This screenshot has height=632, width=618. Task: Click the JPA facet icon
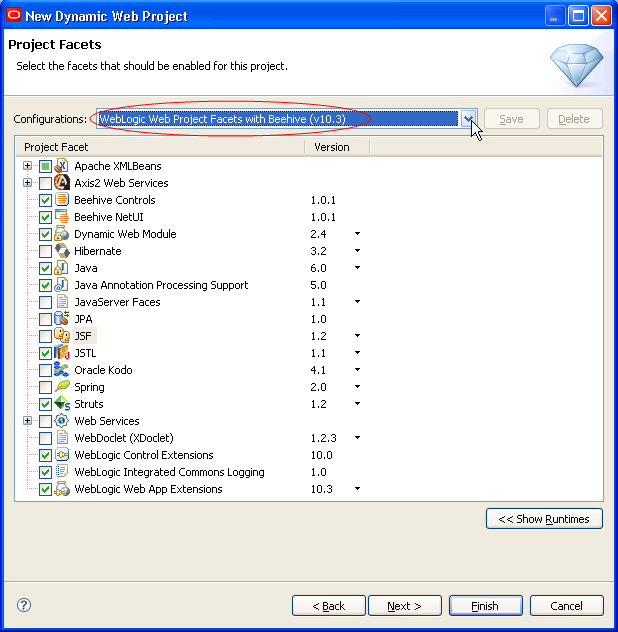click(61, 318)
